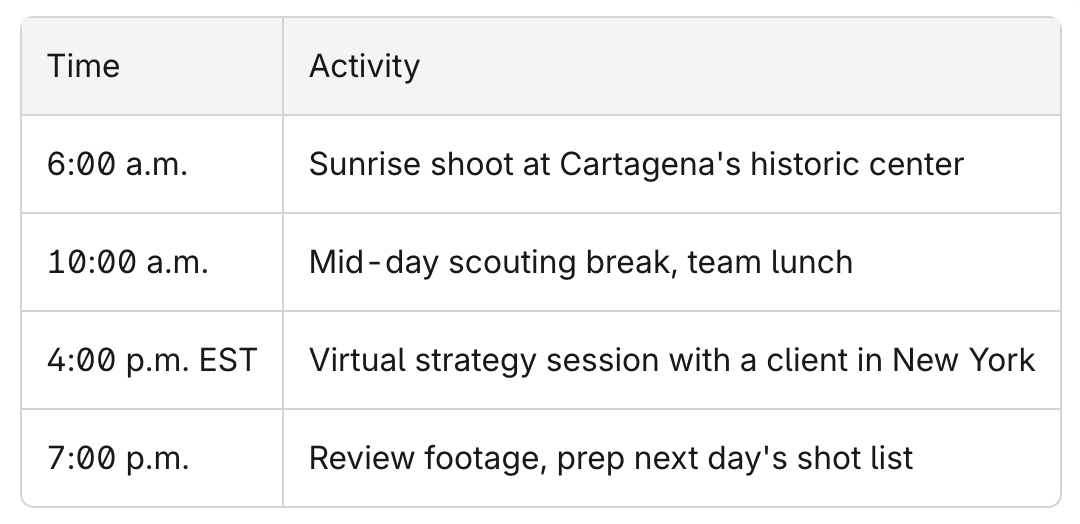Viewport: 1080px width, 524px height.
Task: Click the word Cartagena's in first row
Action: click(650, 165)
